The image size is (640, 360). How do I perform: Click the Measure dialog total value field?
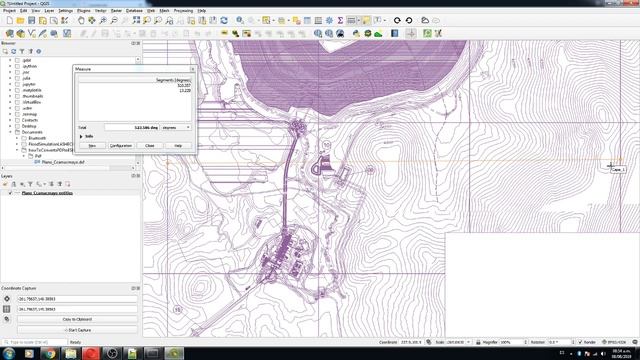(x=131, y=128)
